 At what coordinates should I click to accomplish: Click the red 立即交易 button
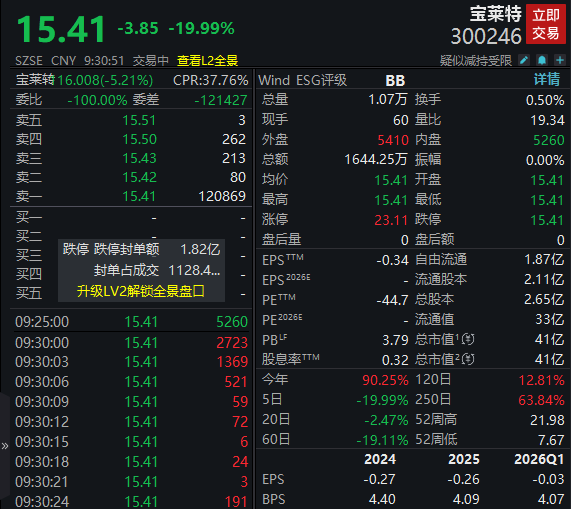[546, 24]
